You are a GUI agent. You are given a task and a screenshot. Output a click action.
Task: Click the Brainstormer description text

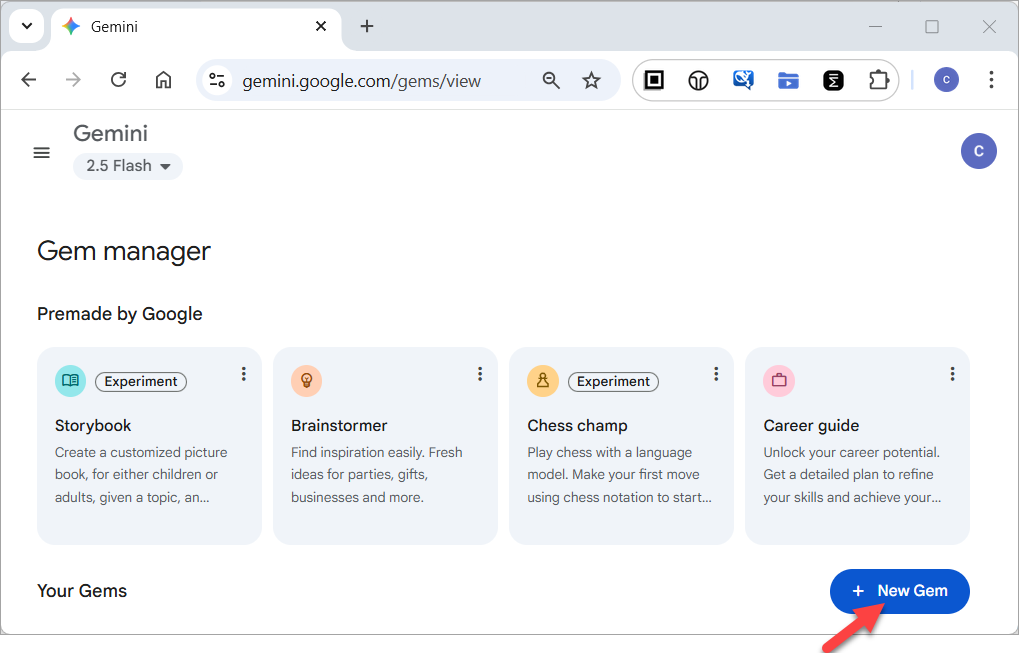(x=377, y=475)
